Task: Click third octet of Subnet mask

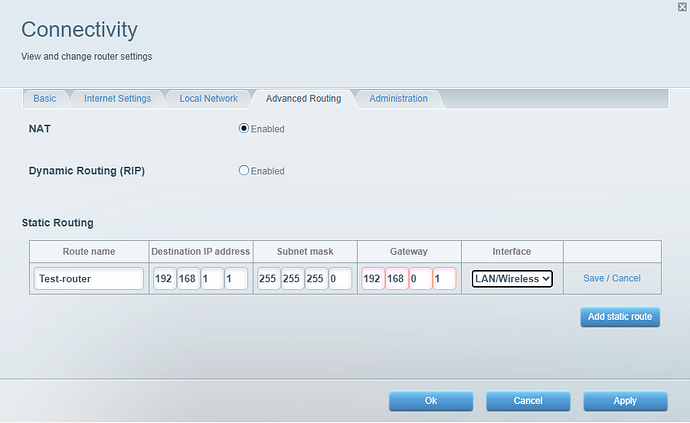Action: pos(316,279)
